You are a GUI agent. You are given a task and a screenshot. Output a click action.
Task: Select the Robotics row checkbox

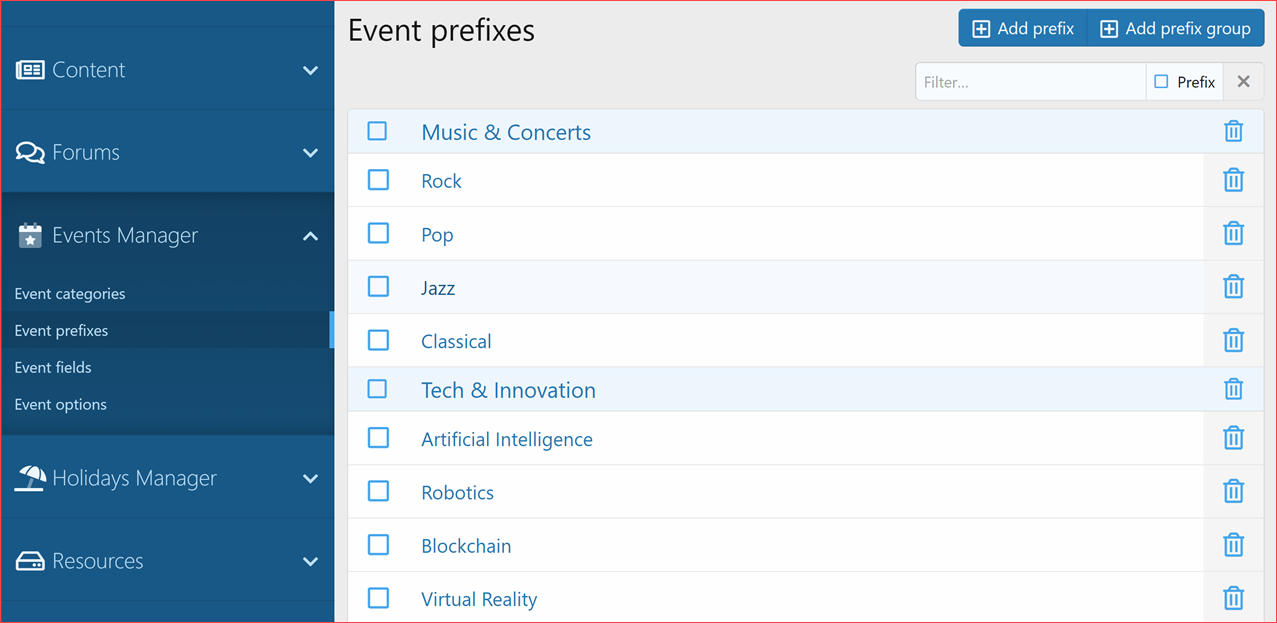pos(378,491)
